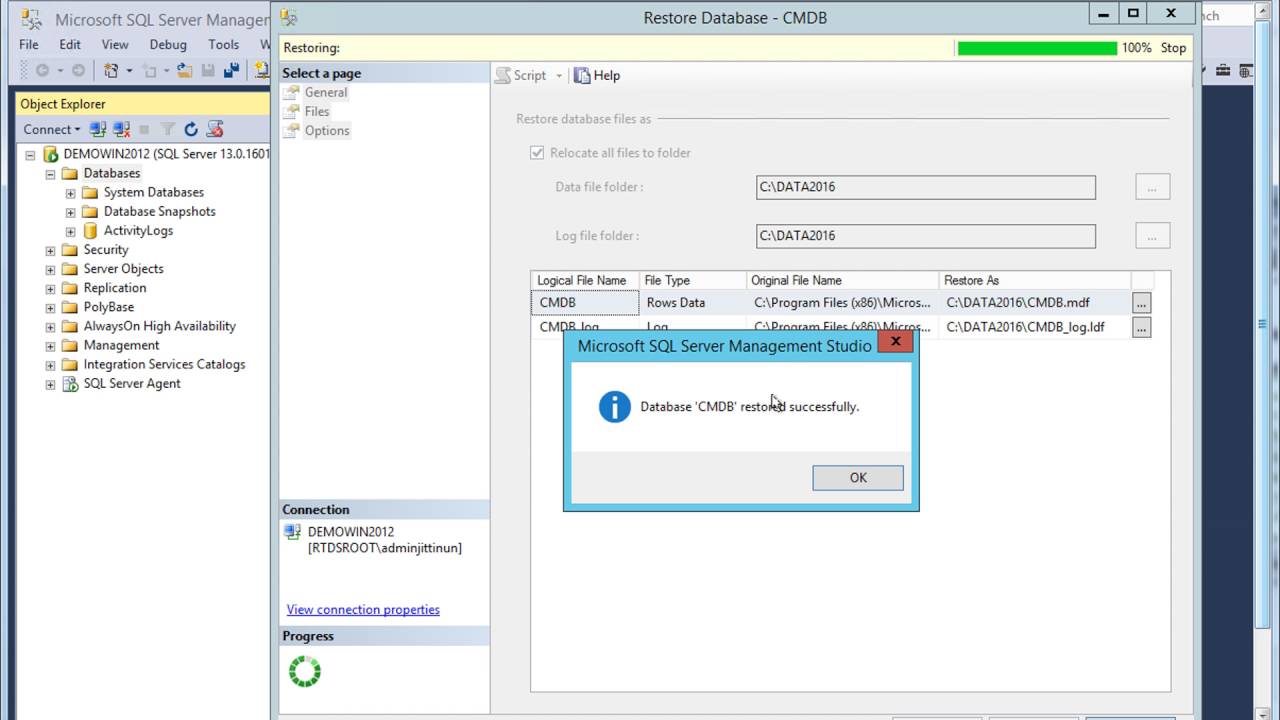Click the Restore Database dialog title icon

[289, 17]
